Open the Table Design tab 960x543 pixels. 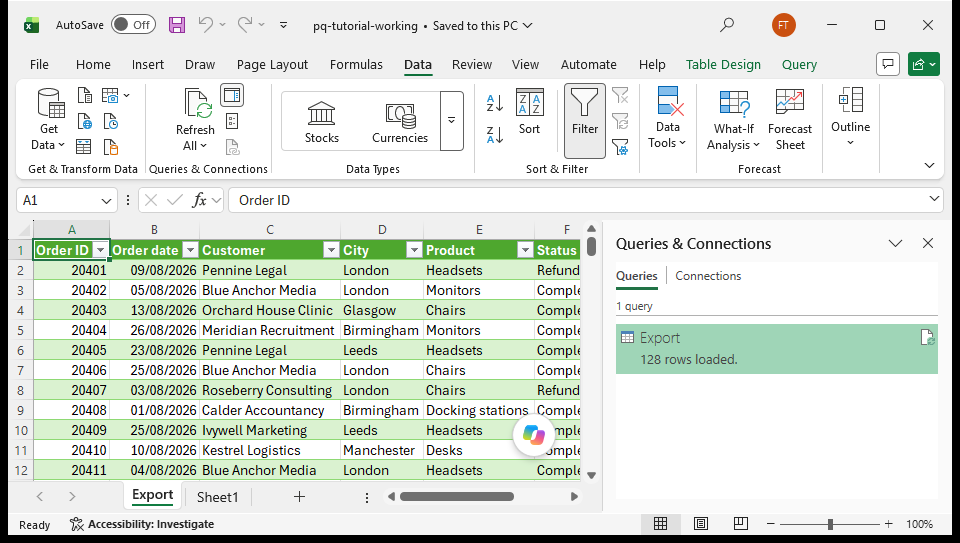tap(723, 64)
